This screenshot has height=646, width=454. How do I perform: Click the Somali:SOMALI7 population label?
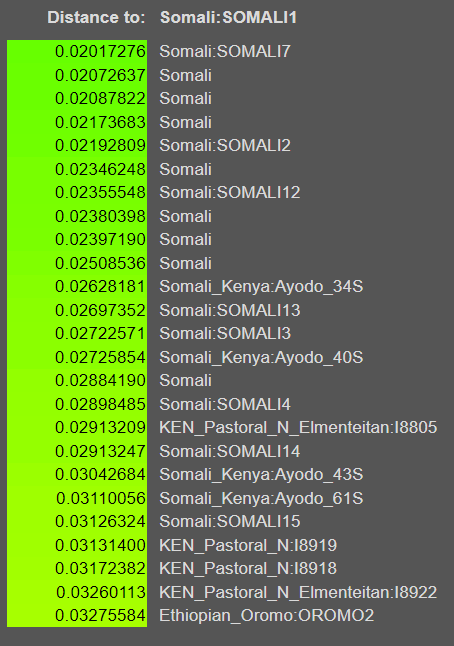(x=225, y=51)
